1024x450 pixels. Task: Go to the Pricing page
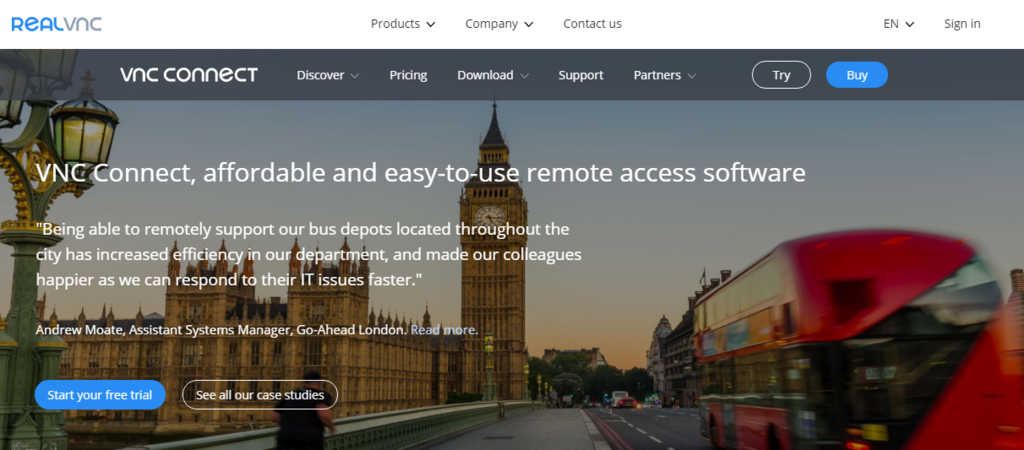[x=408, y=75]
